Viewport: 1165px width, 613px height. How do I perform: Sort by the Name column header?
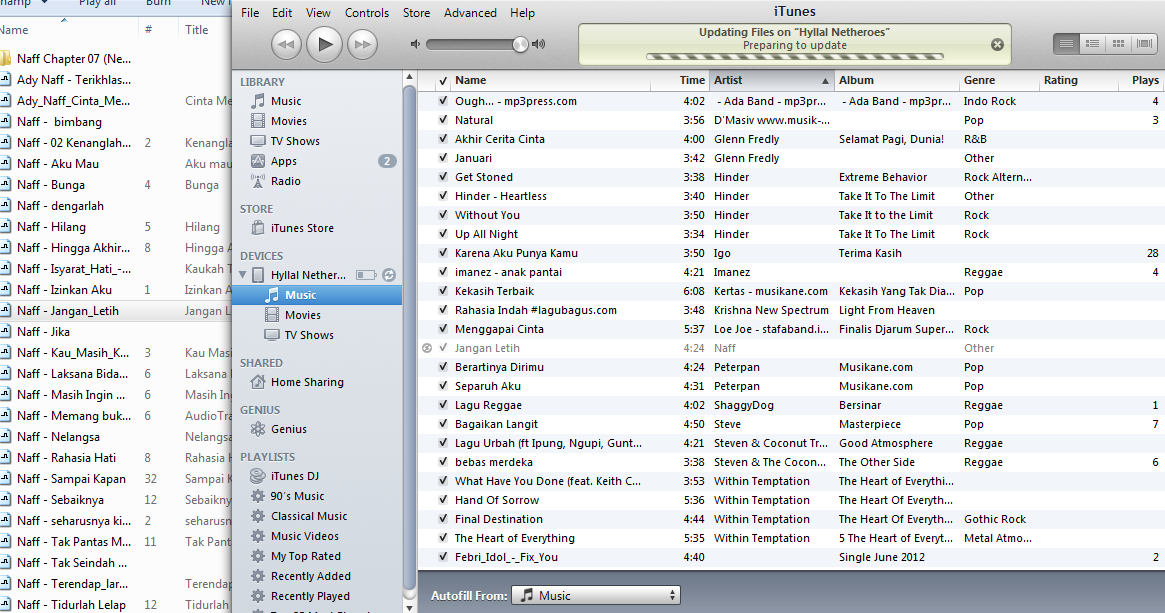click(550, 80)
